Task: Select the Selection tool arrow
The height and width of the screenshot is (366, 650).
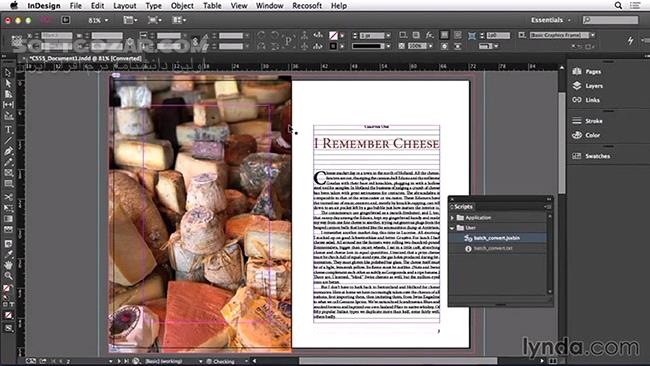Action: pyautogui.click(x=8, y=73)
